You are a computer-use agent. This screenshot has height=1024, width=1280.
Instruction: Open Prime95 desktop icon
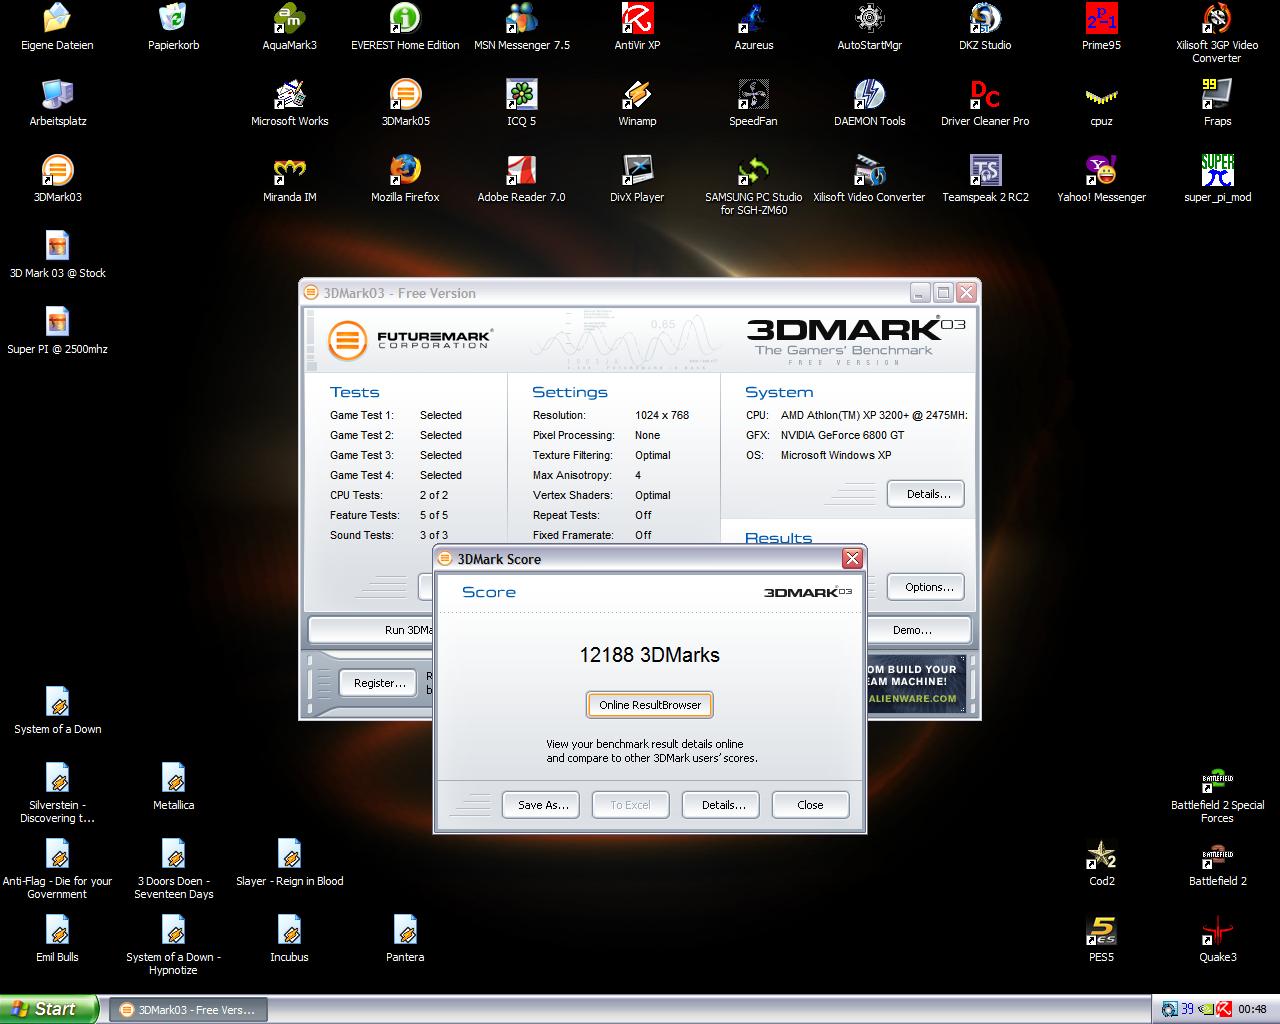pos(1101,27)
